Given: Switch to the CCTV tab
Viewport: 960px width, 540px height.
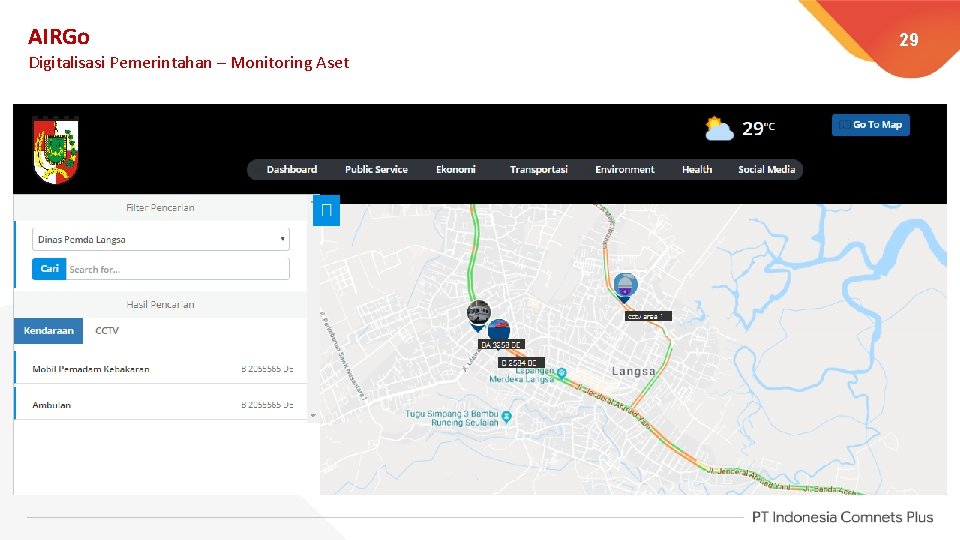Looking at the screenshot, I should coord(107,331).
